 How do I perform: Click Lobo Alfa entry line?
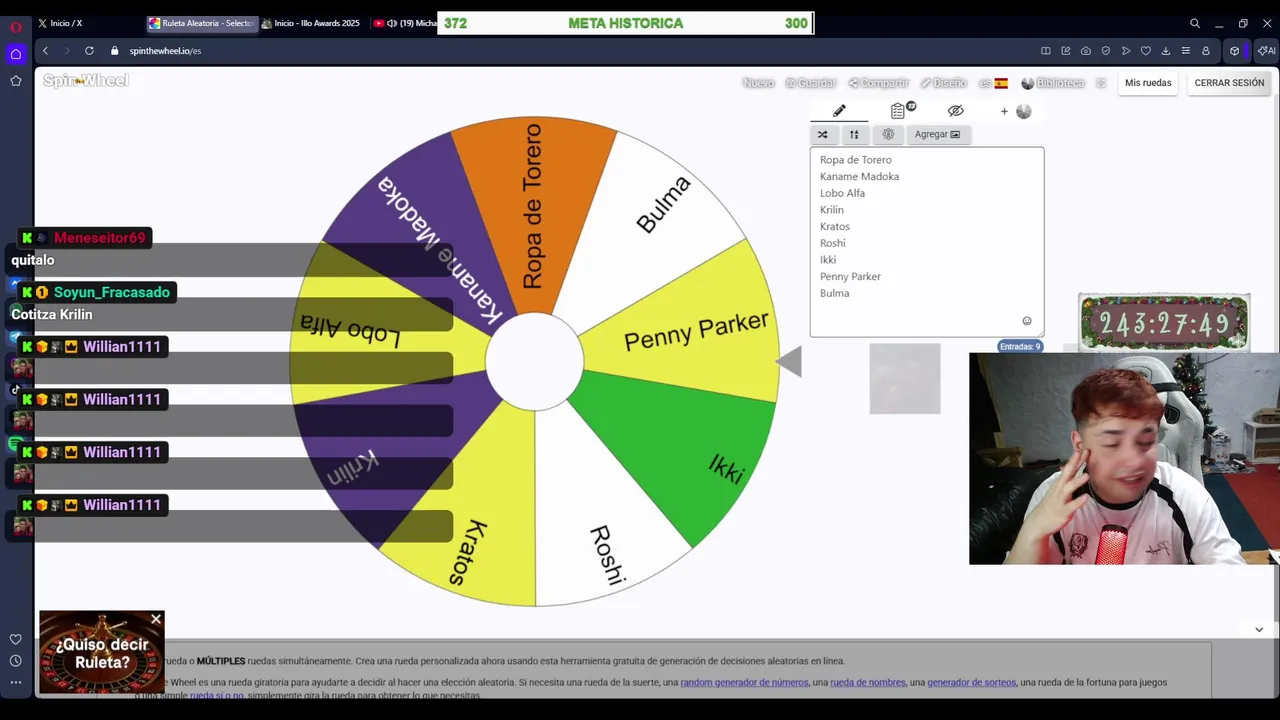[842, 193]
